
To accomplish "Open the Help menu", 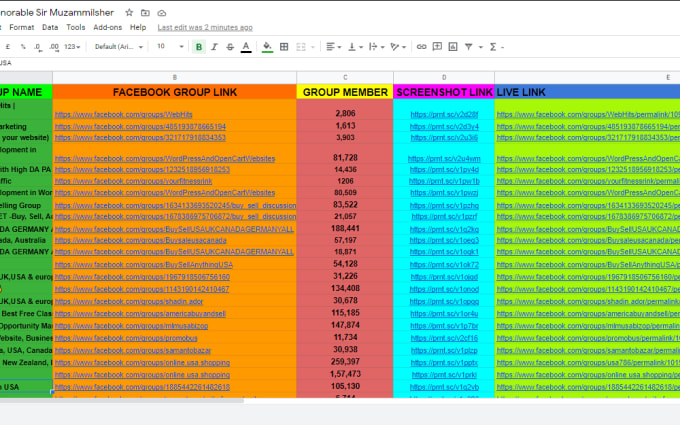I will pos(138,27).
